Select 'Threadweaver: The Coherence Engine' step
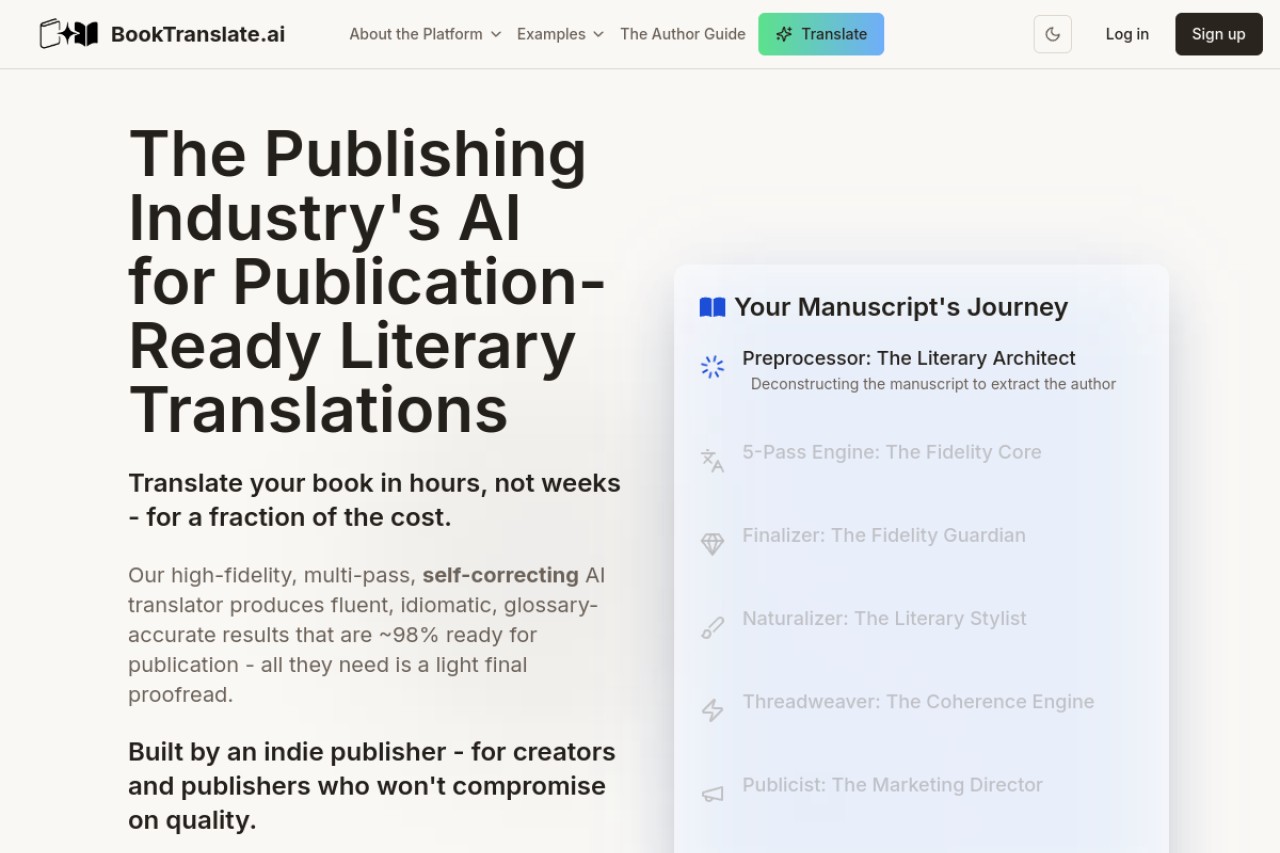This screenshot has width=1280, height=853. pos(918,701)
